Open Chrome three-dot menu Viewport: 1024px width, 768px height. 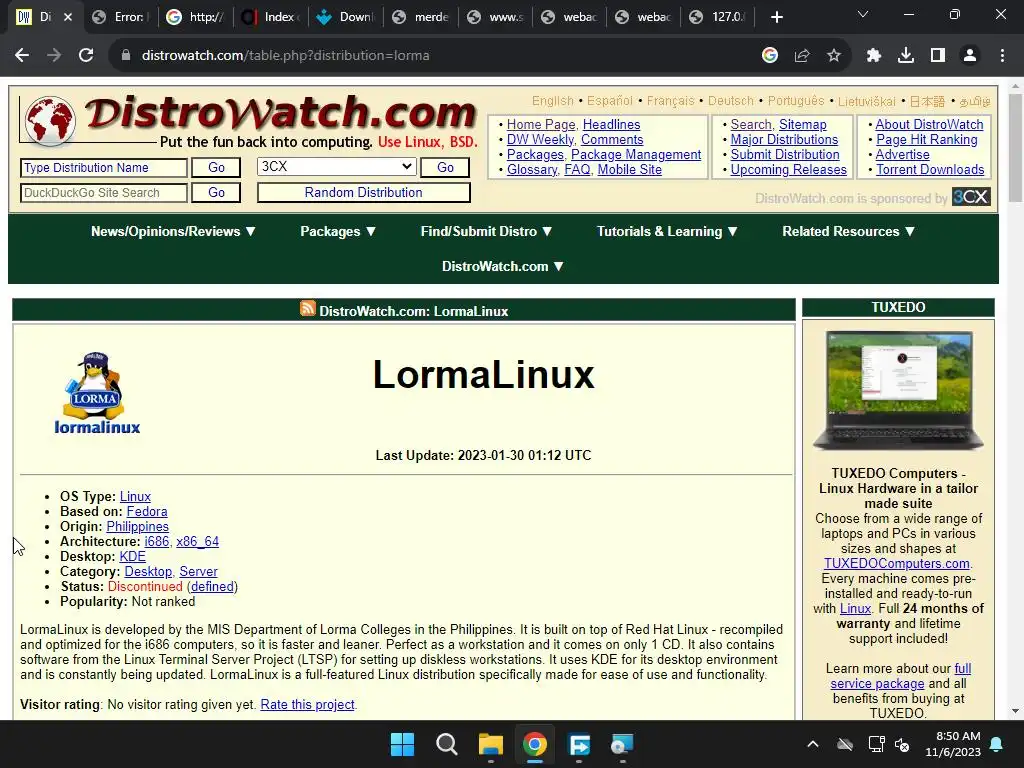[1002, 56]
